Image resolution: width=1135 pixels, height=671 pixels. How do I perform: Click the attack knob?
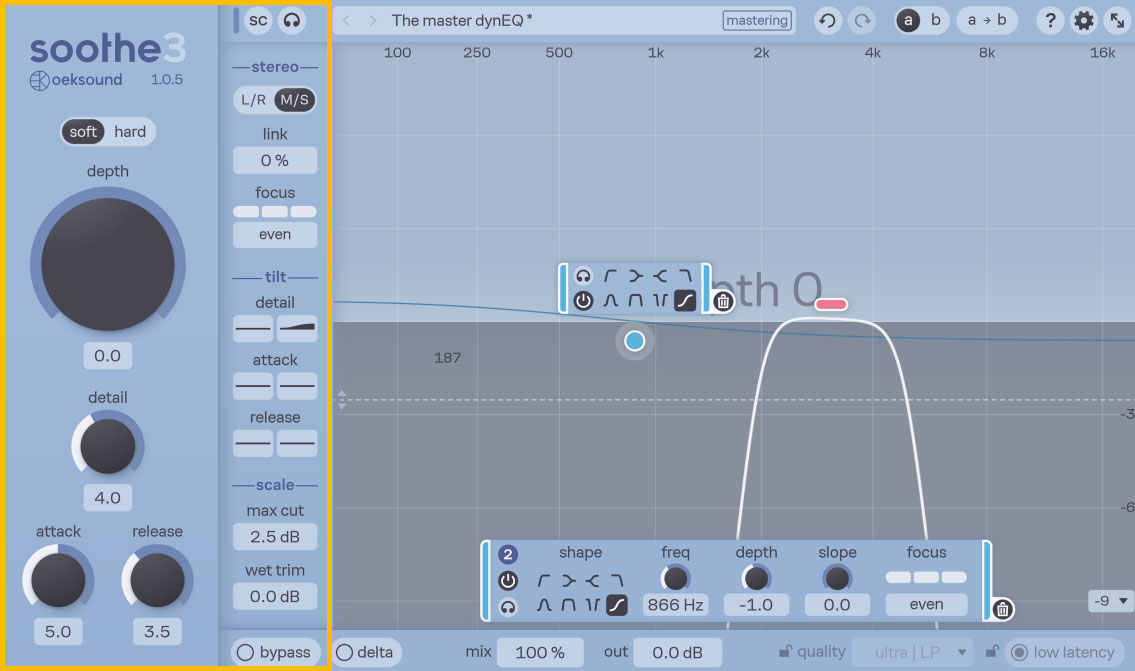pyautogui.click(x=58, y=580)
